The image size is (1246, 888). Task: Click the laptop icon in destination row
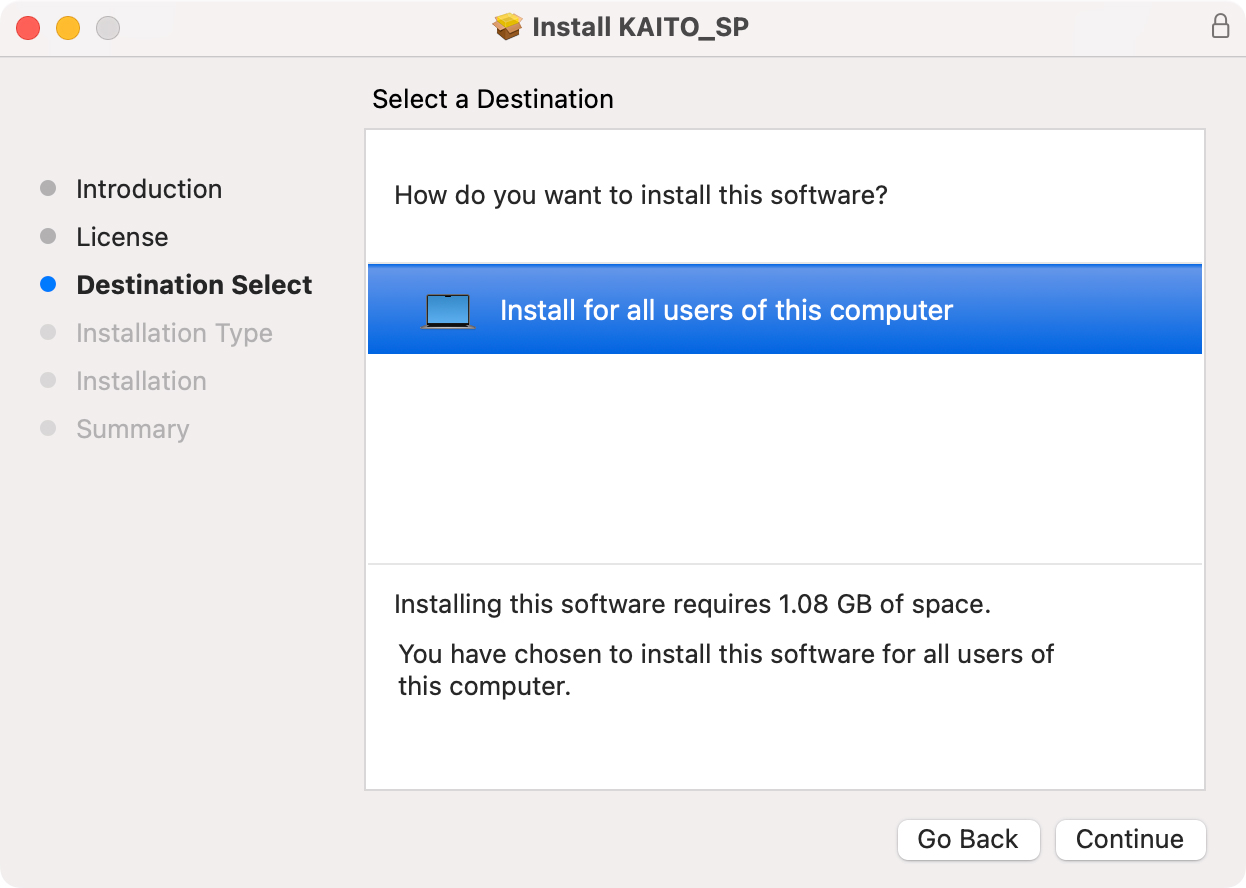(448, 311)
